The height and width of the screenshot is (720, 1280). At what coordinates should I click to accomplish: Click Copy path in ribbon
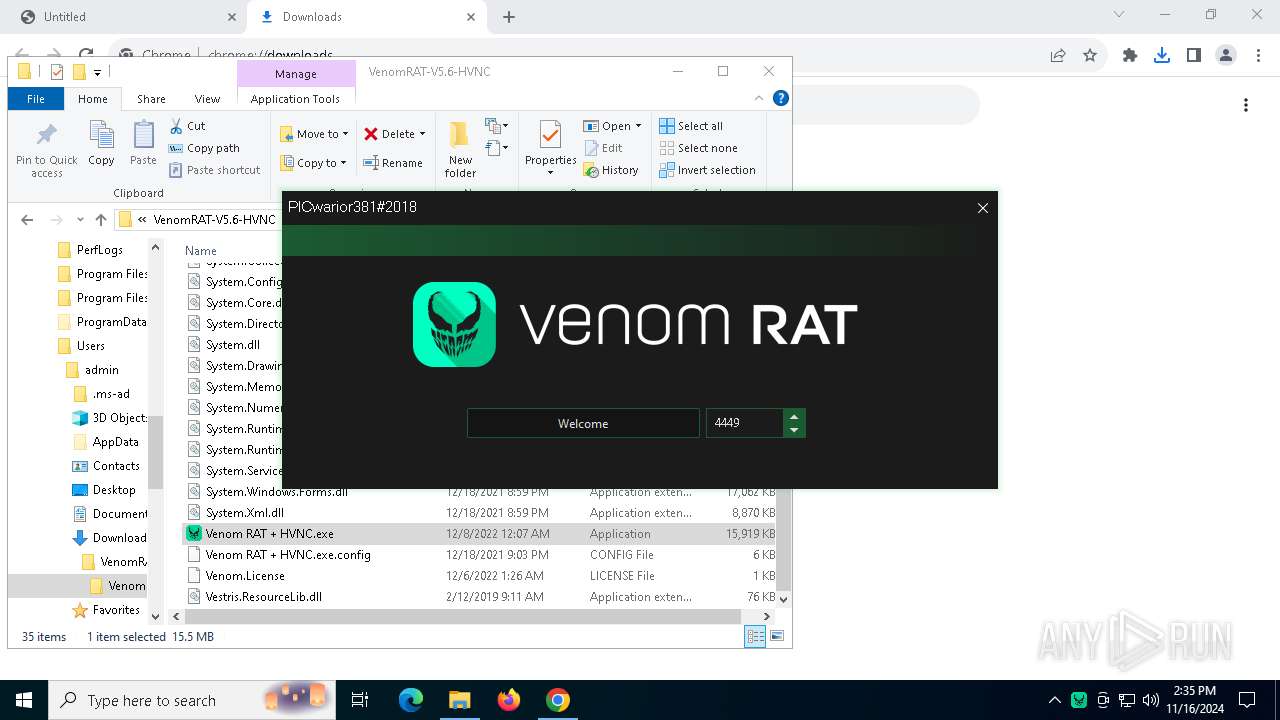(x=205, y=148)
